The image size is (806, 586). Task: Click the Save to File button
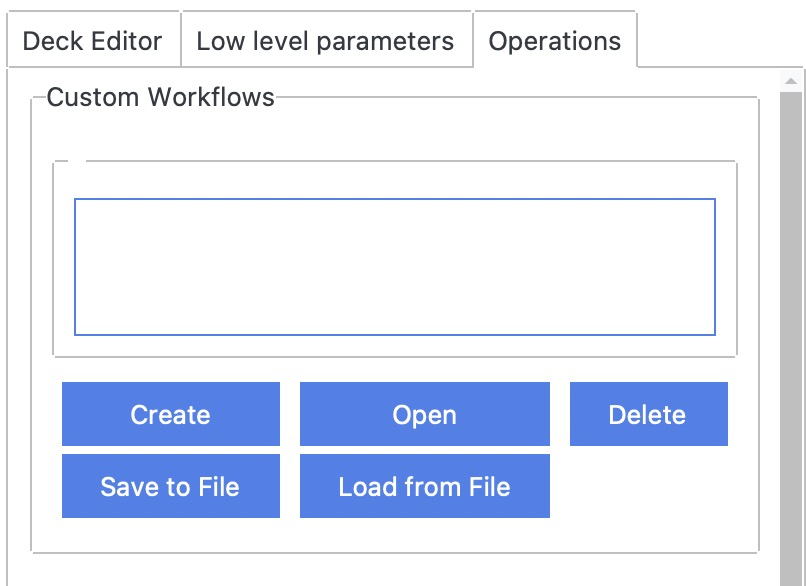170,486
